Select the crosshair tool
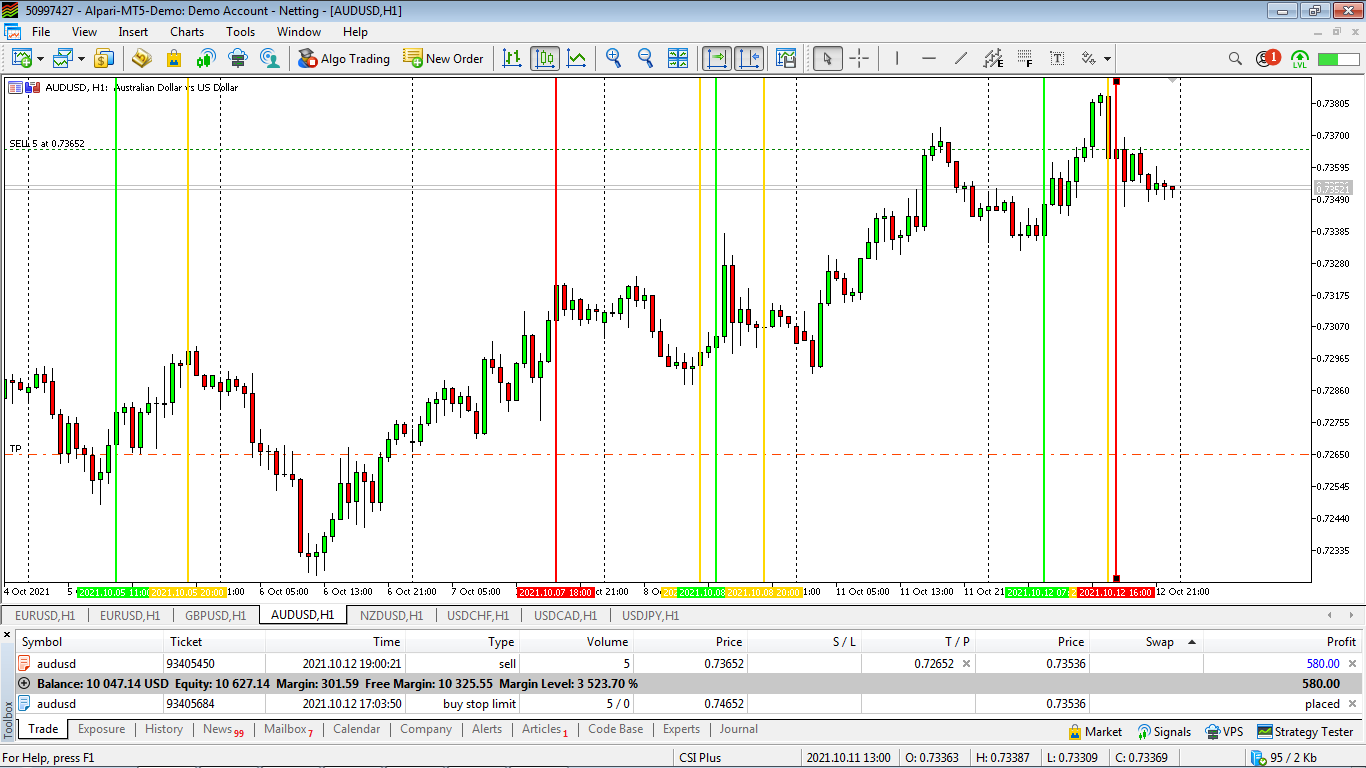The height and width of the screenshot is (768, 1366). (859, 58)
